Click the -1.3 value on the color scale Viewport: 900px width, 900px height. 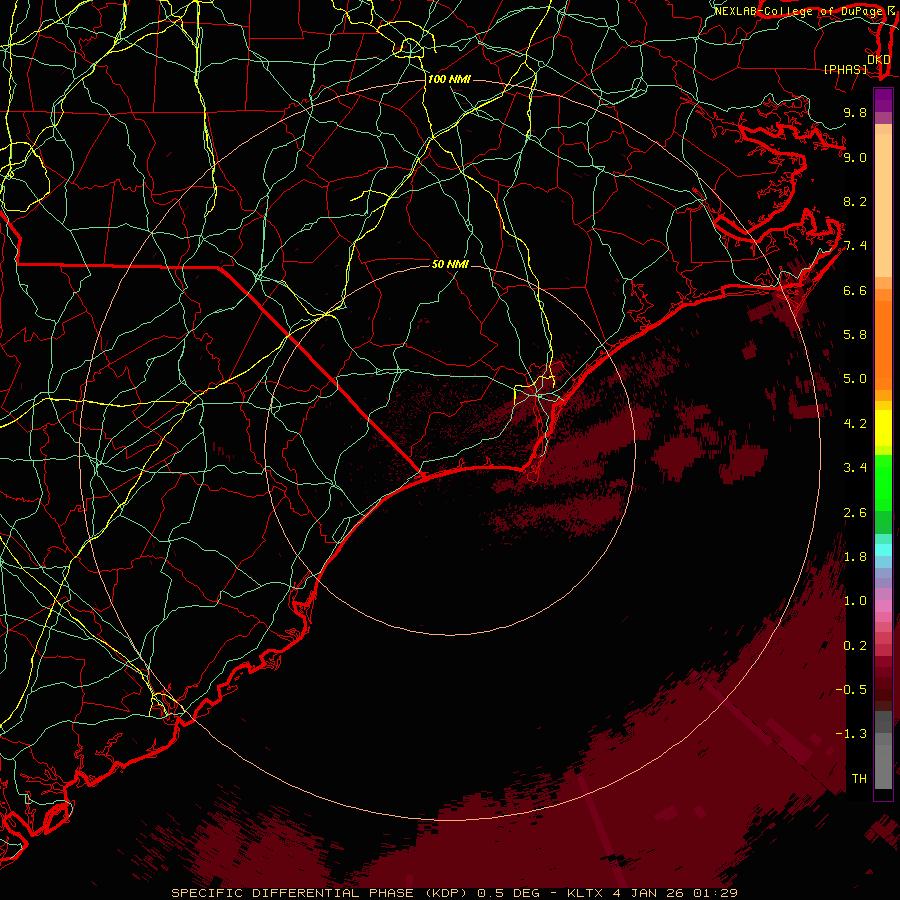851,734
